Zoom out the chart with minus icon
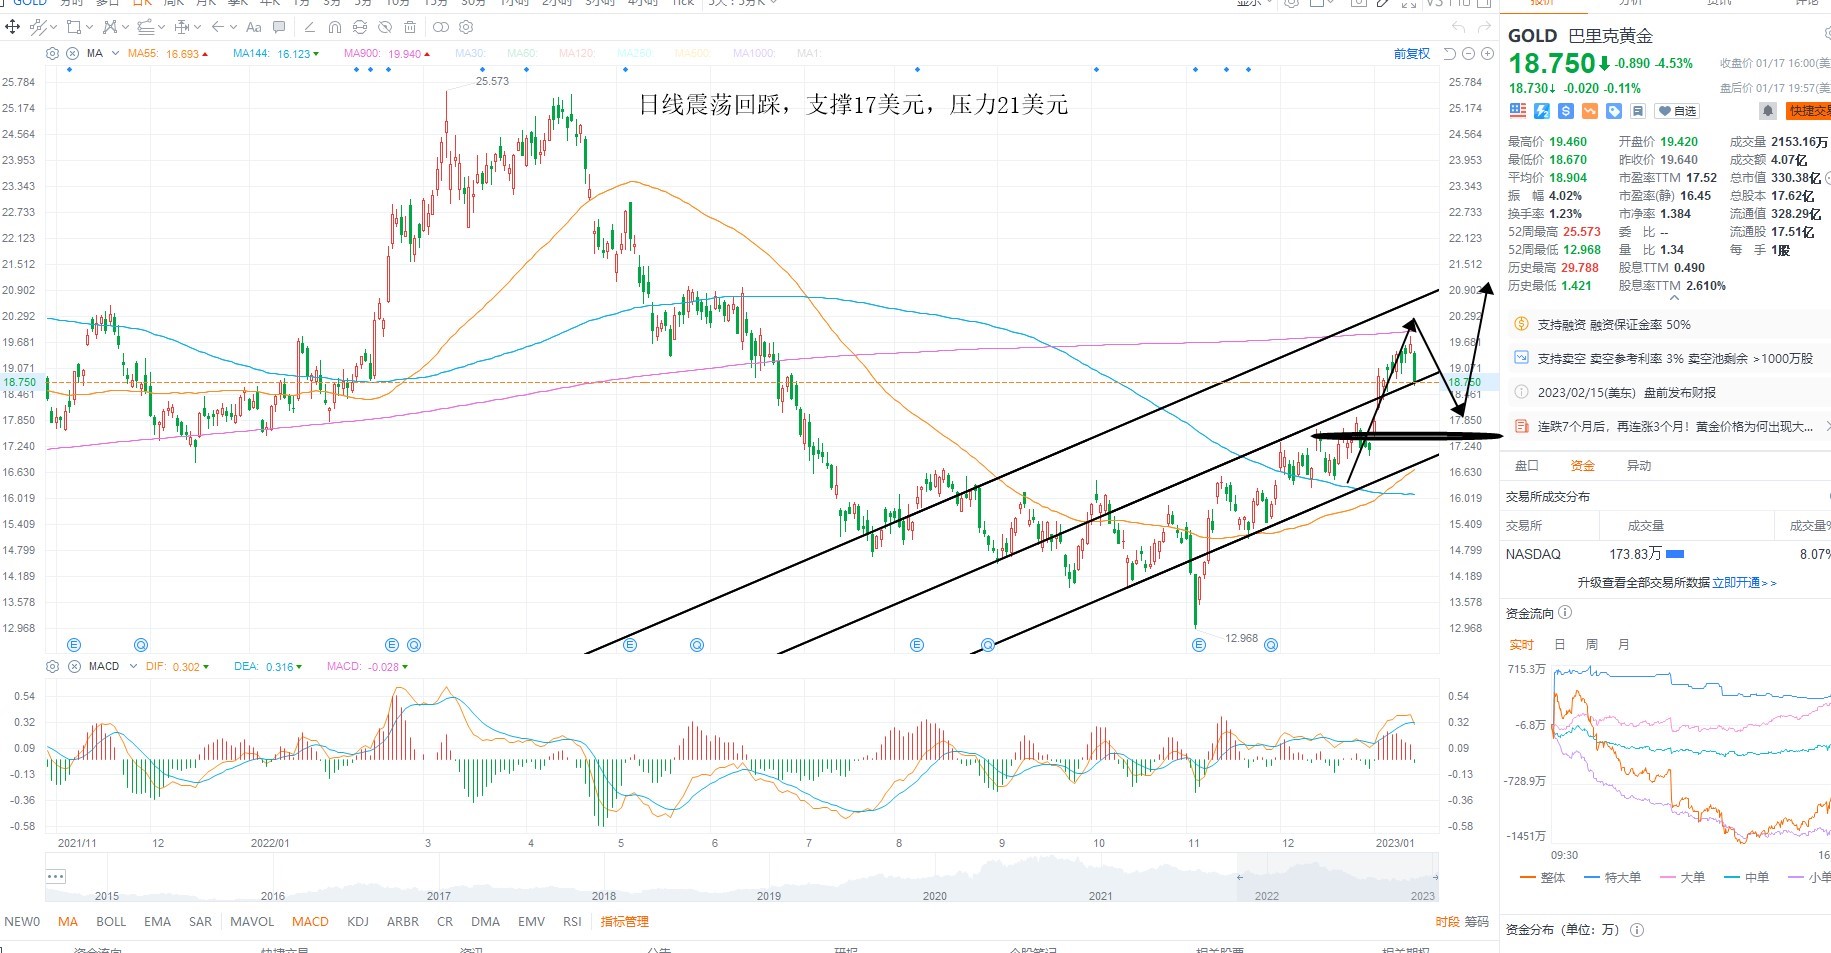1831x953 pixels. pyautogui.click(x=1468, y=54)
